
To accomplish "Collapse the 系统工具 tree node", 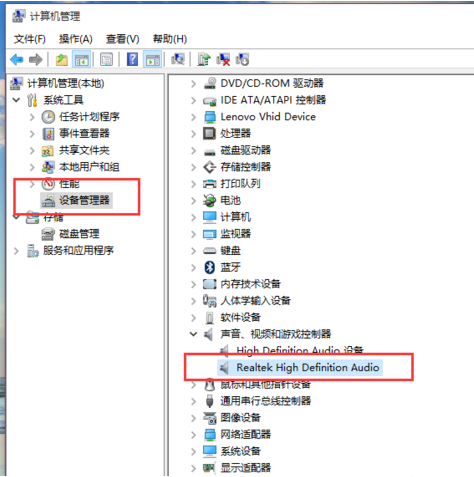I will (16, 100).
